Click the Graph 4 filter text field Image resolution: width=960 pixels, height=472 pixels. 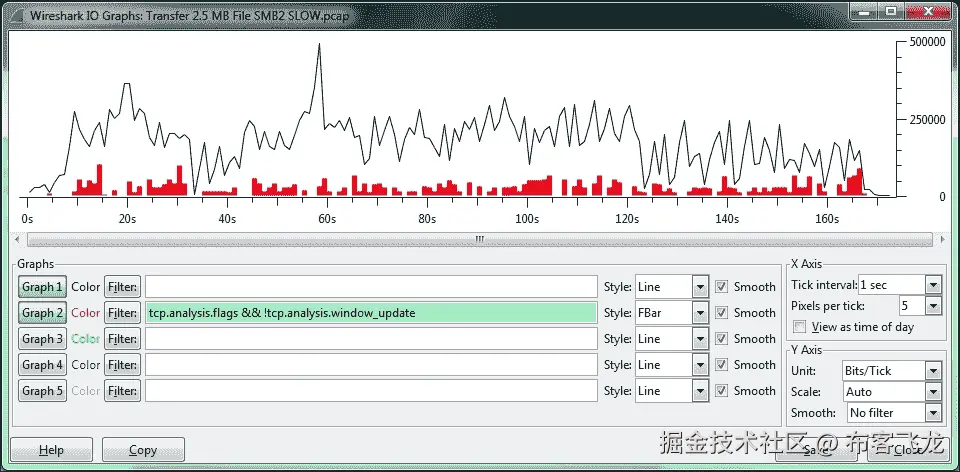pos(371,365)
